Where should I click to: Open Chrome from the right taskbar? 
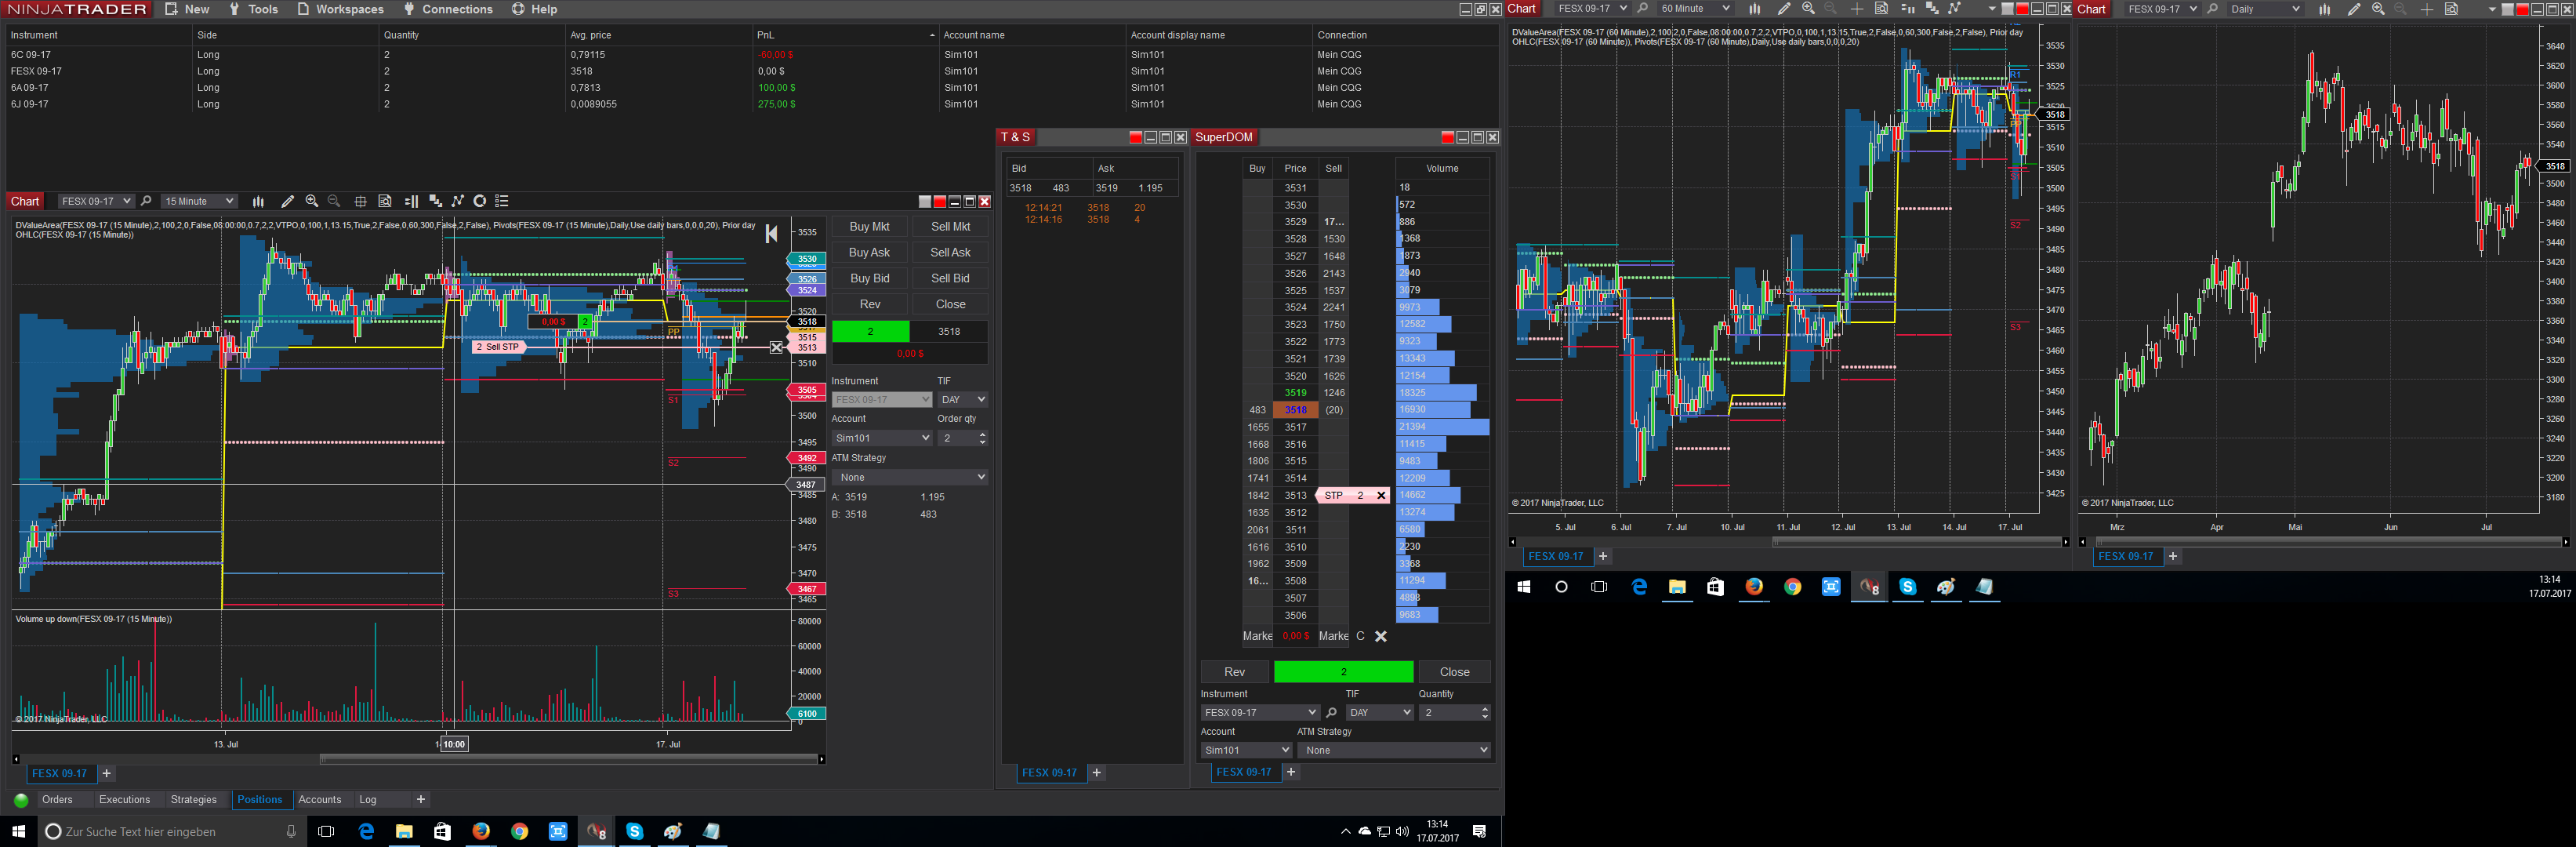[x=1793, y=587]
